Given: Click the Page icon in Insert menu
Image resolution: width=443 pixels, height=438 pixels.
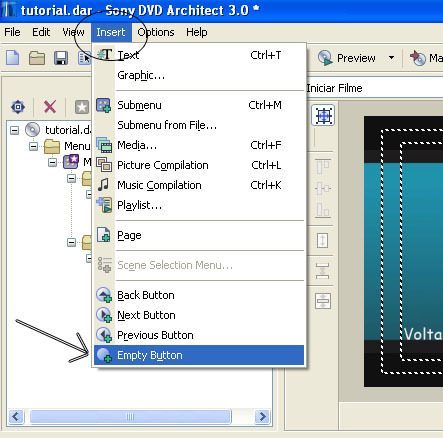Looking at the screenshot, I should pos(104,234).
